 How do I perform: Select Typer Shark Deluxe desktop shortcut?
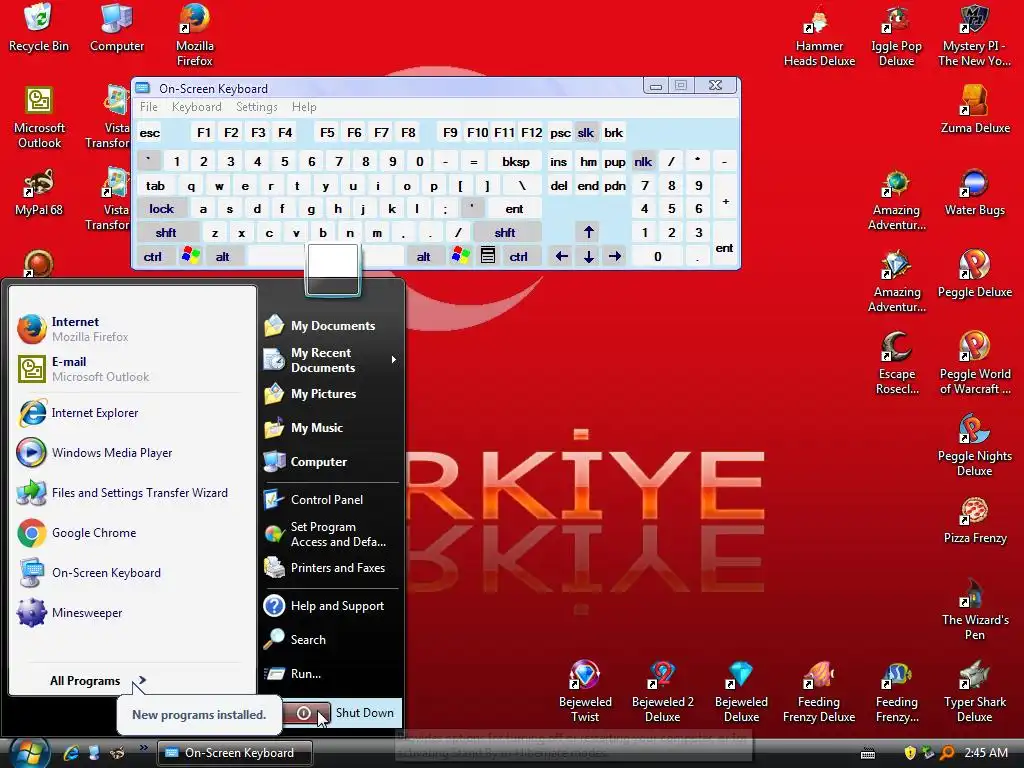[x=974, y=691]
